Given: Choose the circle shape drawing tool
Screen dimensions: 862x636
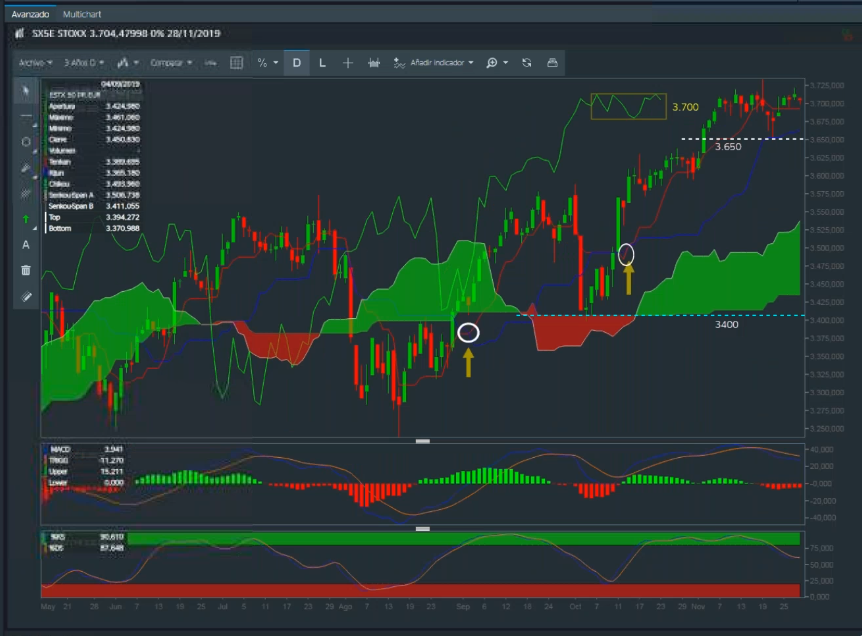Looking at the screenshot, I should 26,142.
